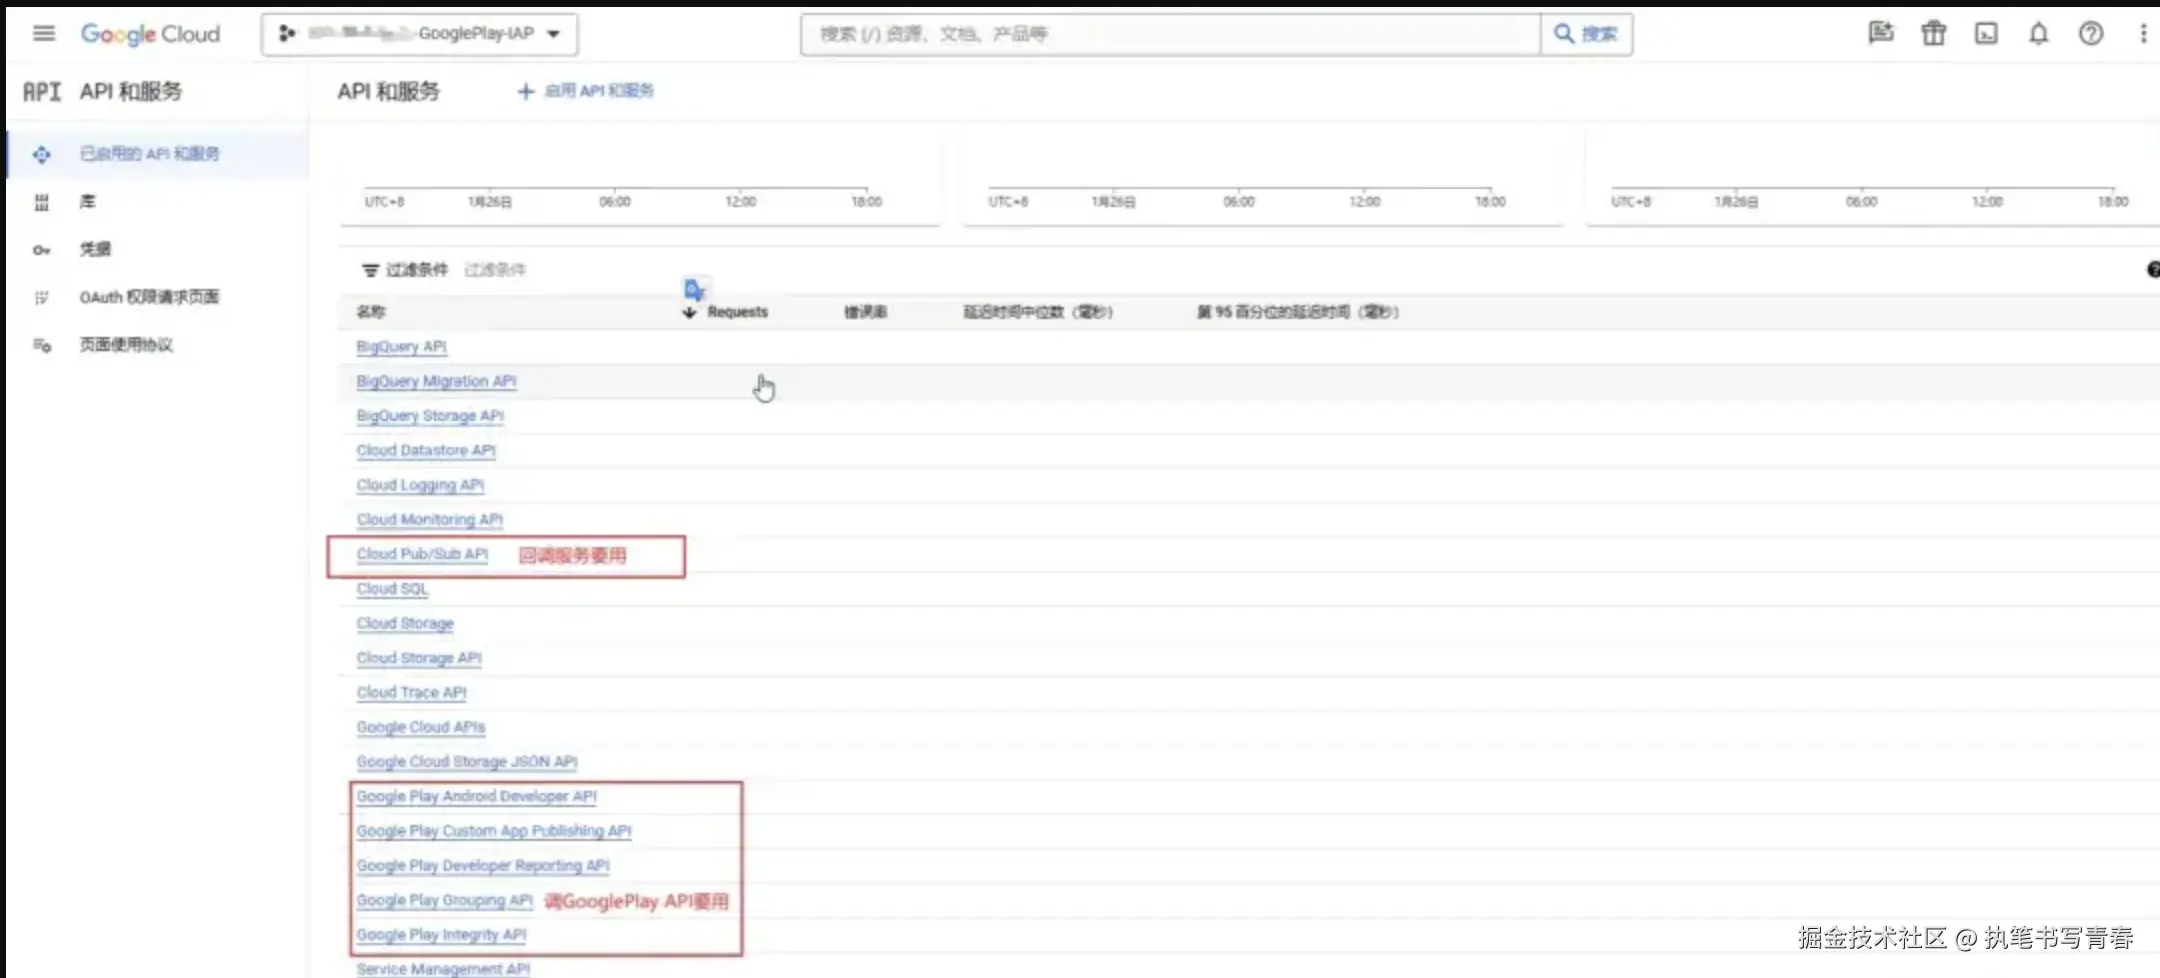Sort the table by the Requests column
This screenshot has width=2160, height=978.
[738, 312]
